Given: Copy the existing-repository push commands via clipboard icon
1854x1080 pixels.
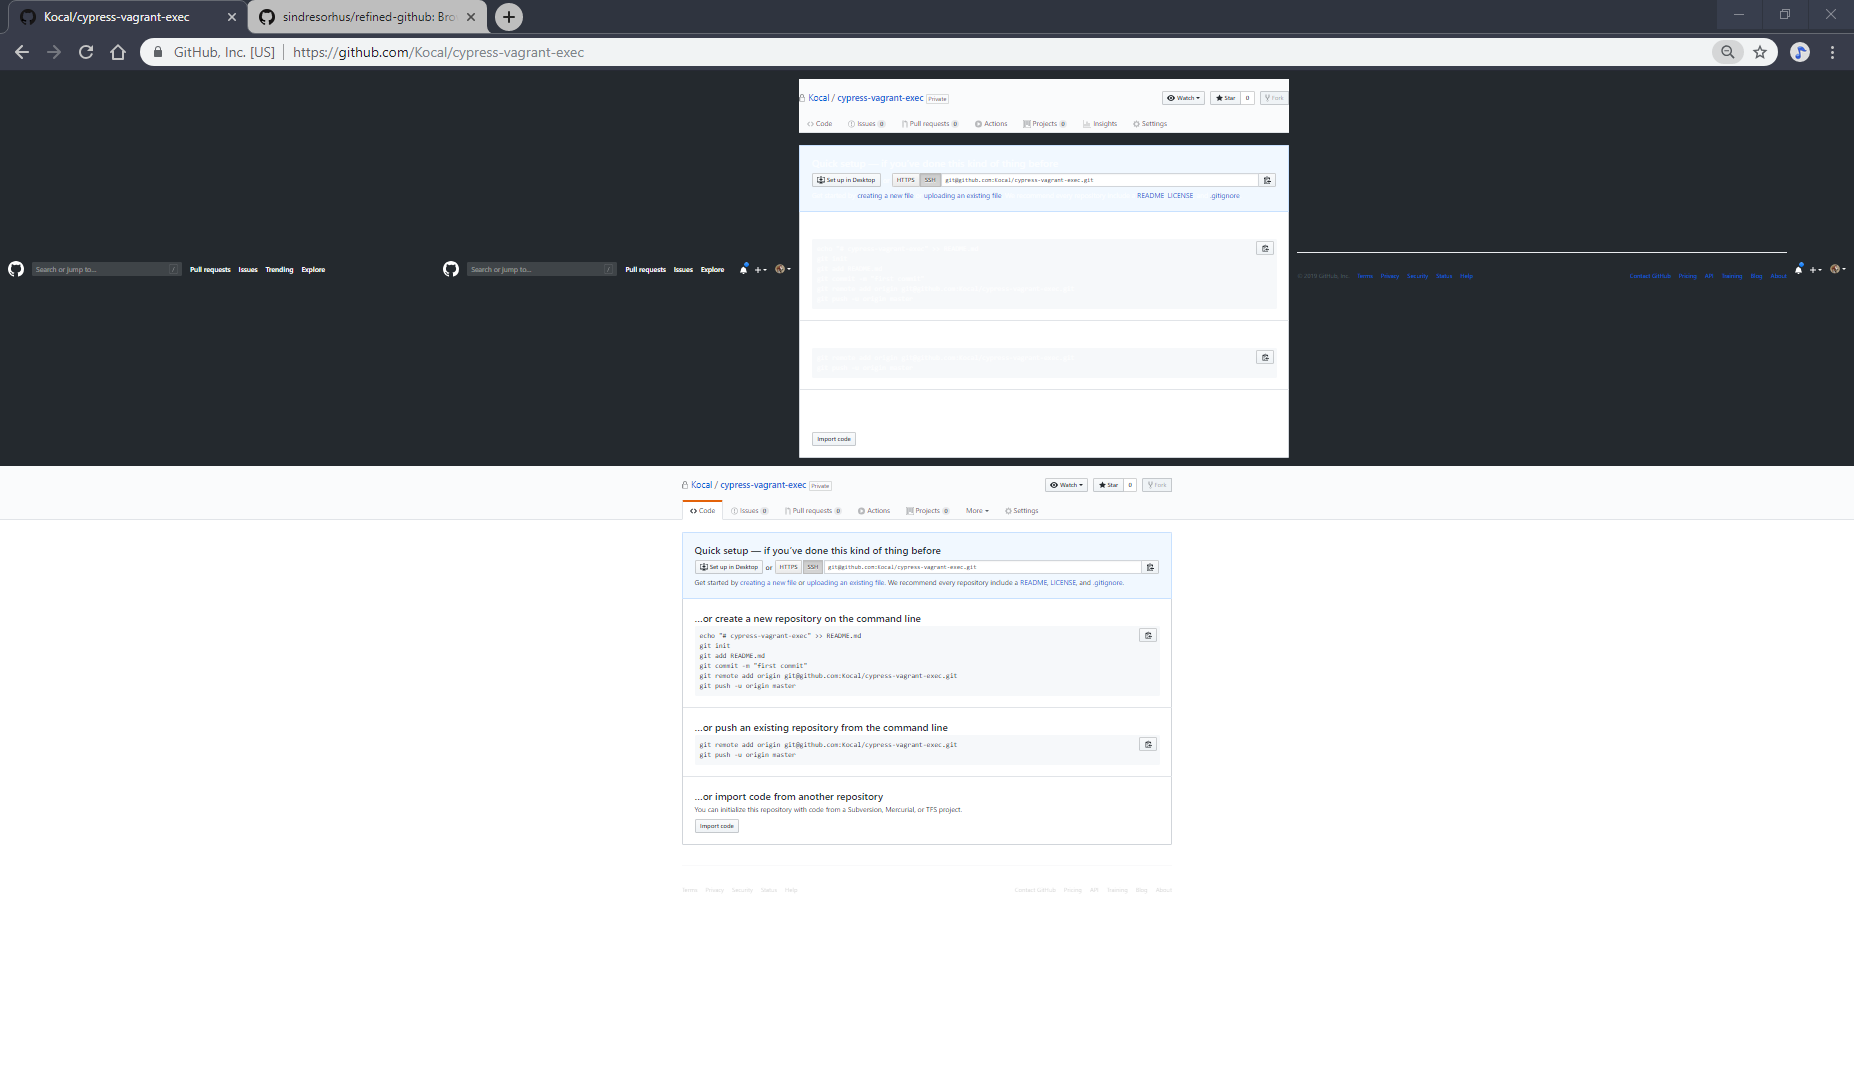Looking at the screenshot, I should (1147, 744).
